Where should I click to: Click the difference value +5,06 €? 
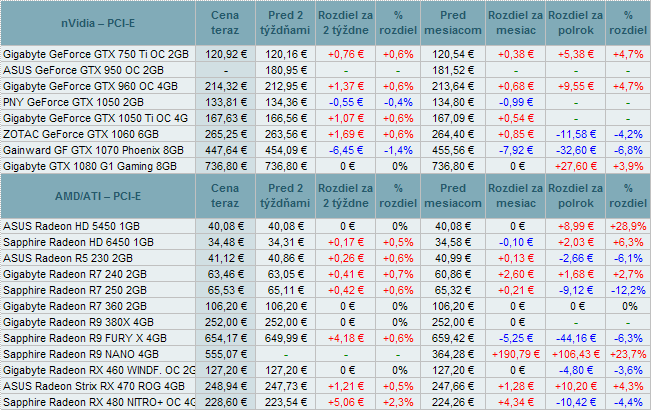point(346,402)
